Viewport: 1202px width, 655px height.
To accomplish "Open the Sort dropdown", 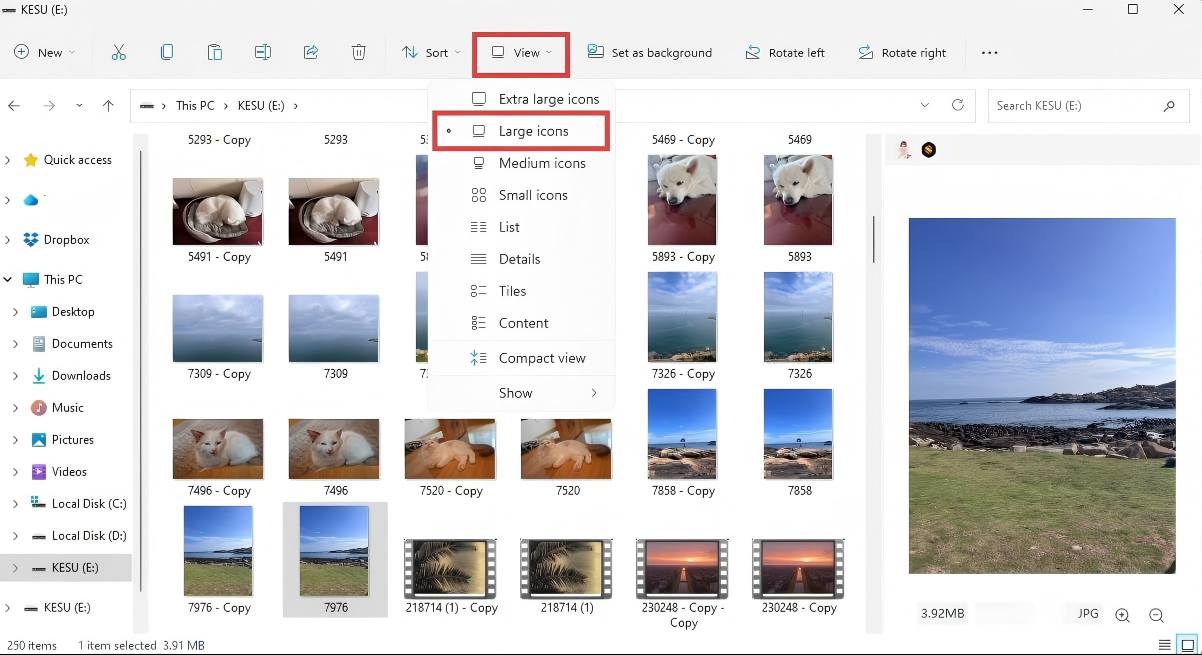I will (x=431, y=53).
